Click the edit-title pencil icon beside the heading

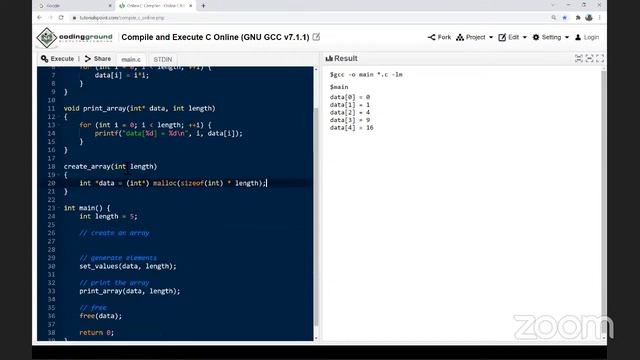(x=316, y=37)
